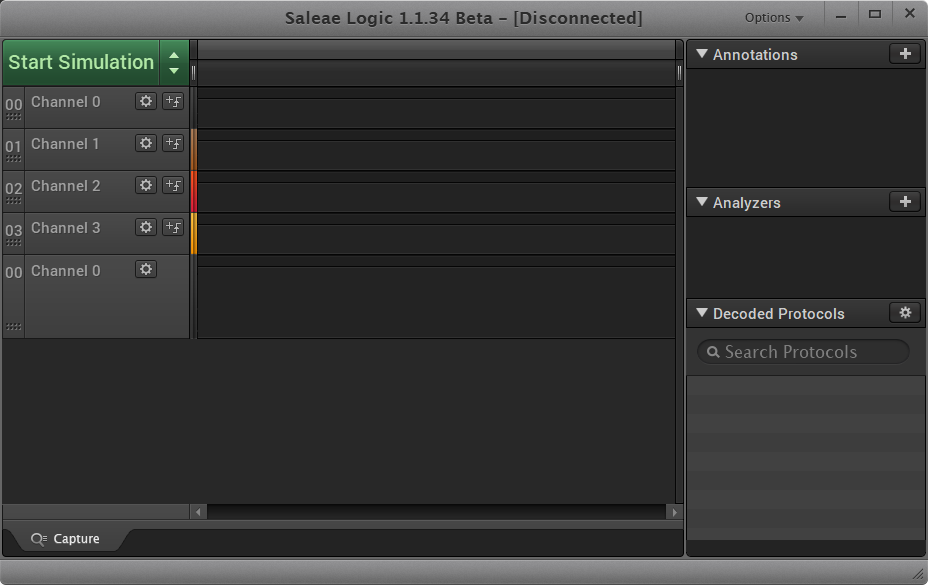The width and height of the screenshot is (928, 585).
Task: Click the left timeline range handle
Action: pyautogui.click(x=194, y=73)
